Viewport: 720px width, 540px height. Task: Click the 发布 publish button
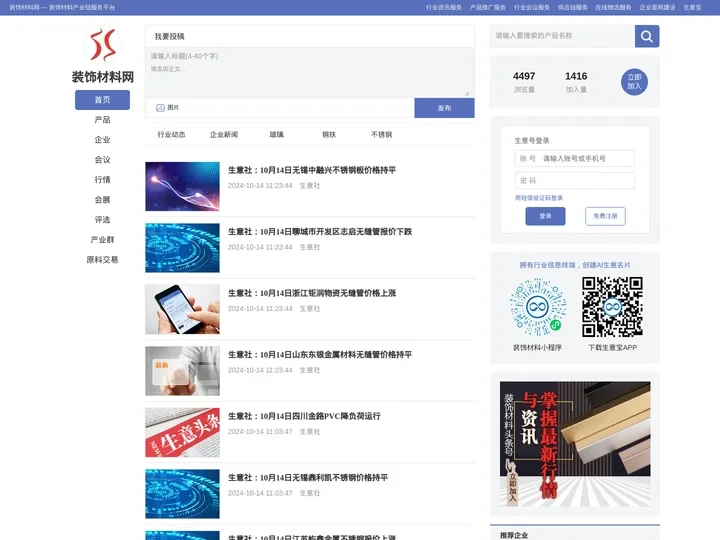tap(444, 108)
